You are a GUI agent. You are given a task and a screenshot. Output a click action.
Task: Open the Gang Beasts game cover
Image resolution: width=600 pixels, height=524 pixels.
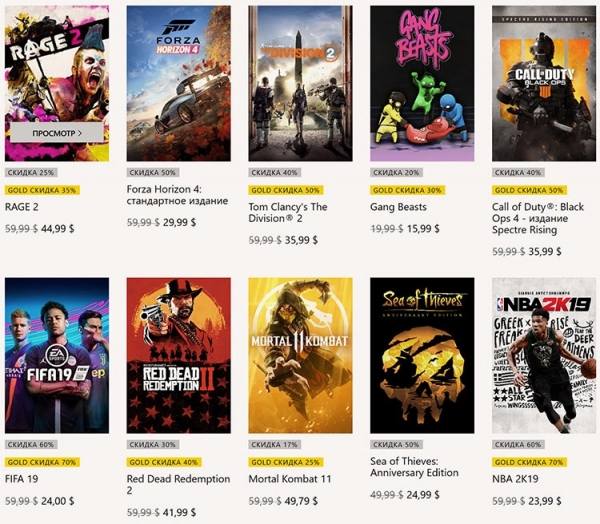pos(422,83)
